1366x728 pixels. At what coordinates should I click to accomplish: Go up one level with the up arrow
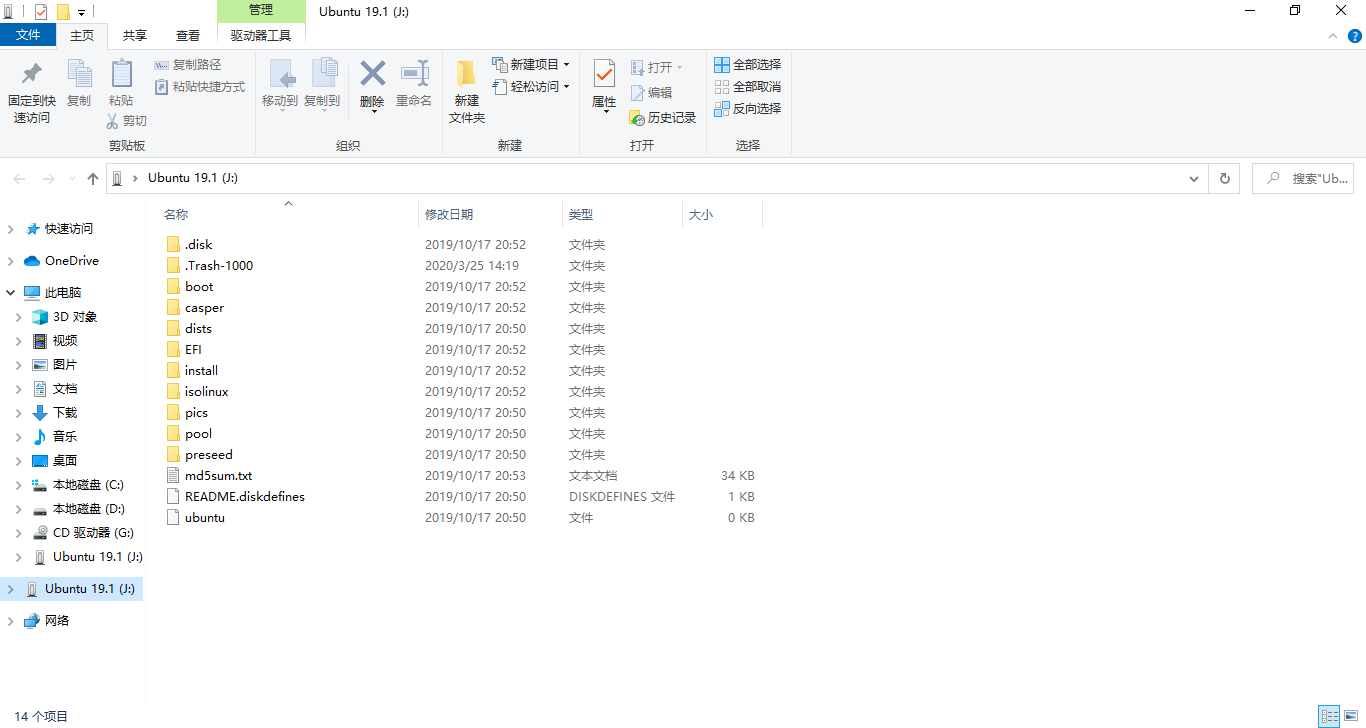coord(93,179)
